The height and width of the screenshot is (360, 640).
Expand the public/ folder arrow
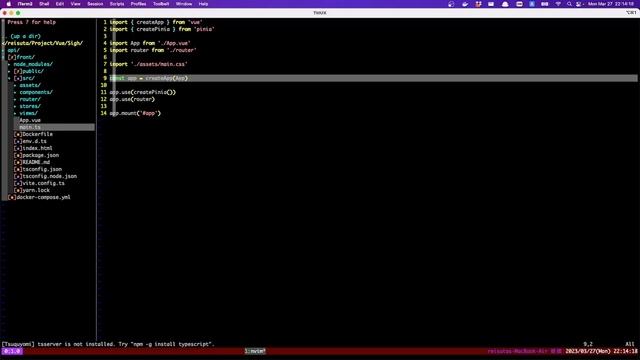pyautogui.click(x=9, y=71)
